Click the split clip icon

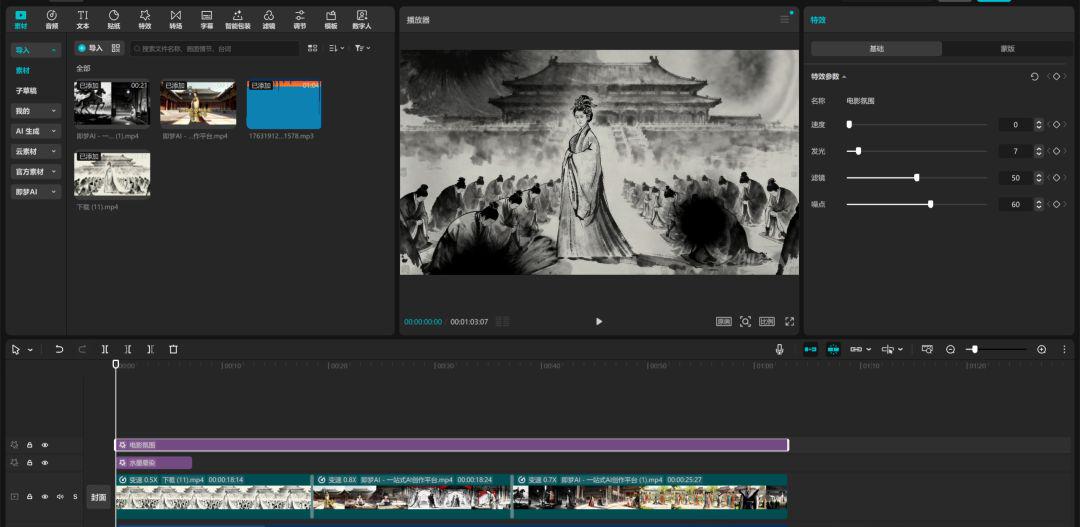point(105,350)
